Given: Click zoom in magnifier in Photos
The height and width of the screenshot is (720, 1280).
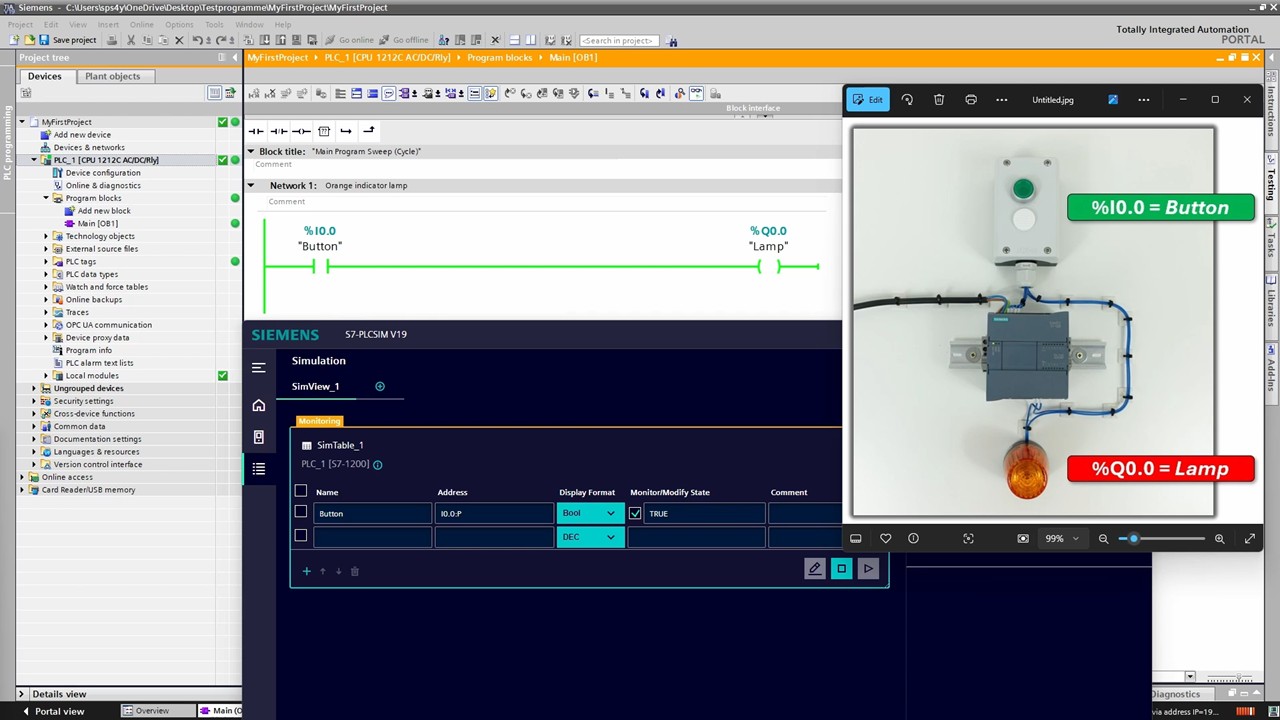Looking at the screenshot, I should point(1219,539).
